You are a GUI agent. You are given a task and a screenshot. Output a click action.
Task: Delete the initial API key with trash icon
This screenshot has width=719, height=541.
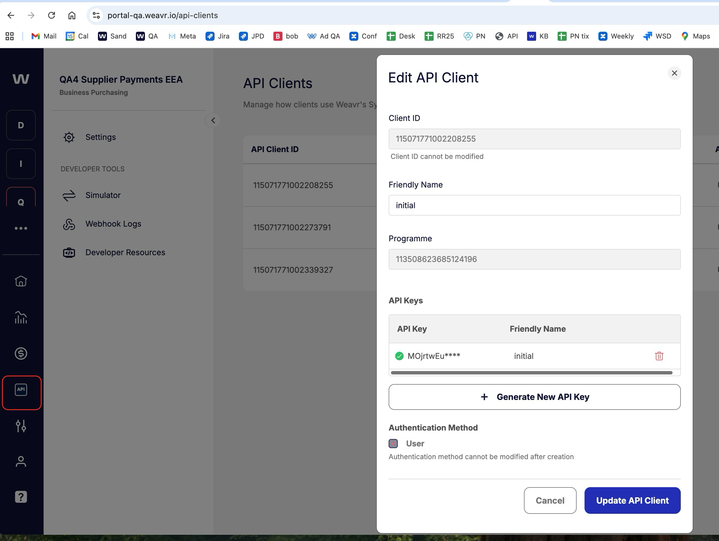(x=659, y=356)
